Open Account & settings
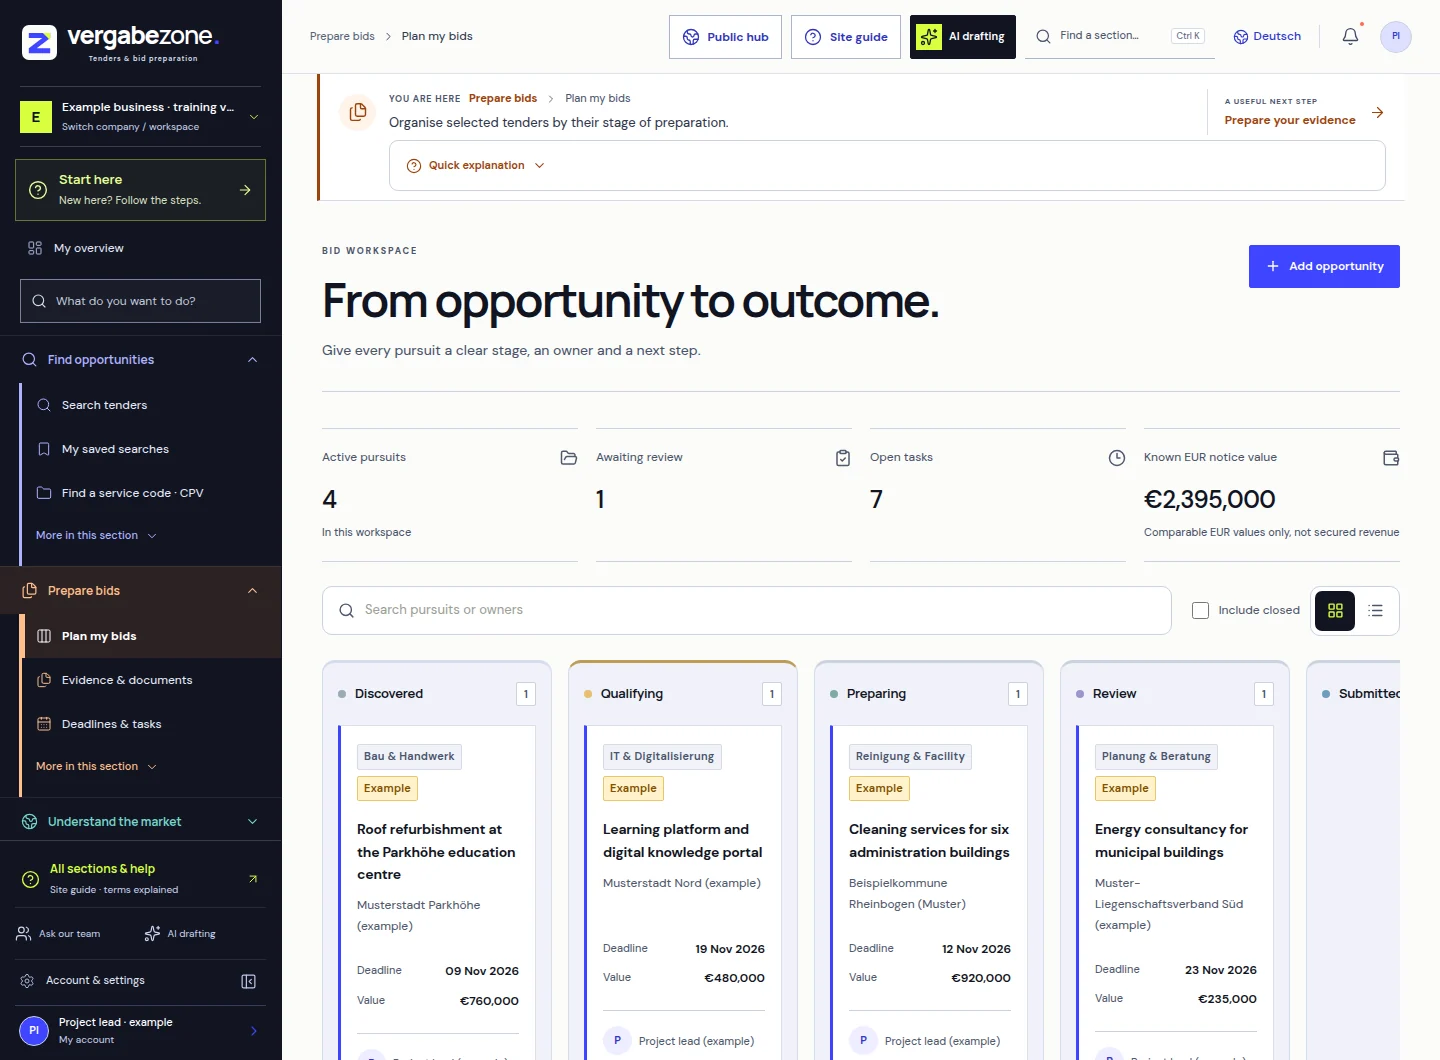The image size is (1440, 1060). pyautogui.click(x=95, y=981)
